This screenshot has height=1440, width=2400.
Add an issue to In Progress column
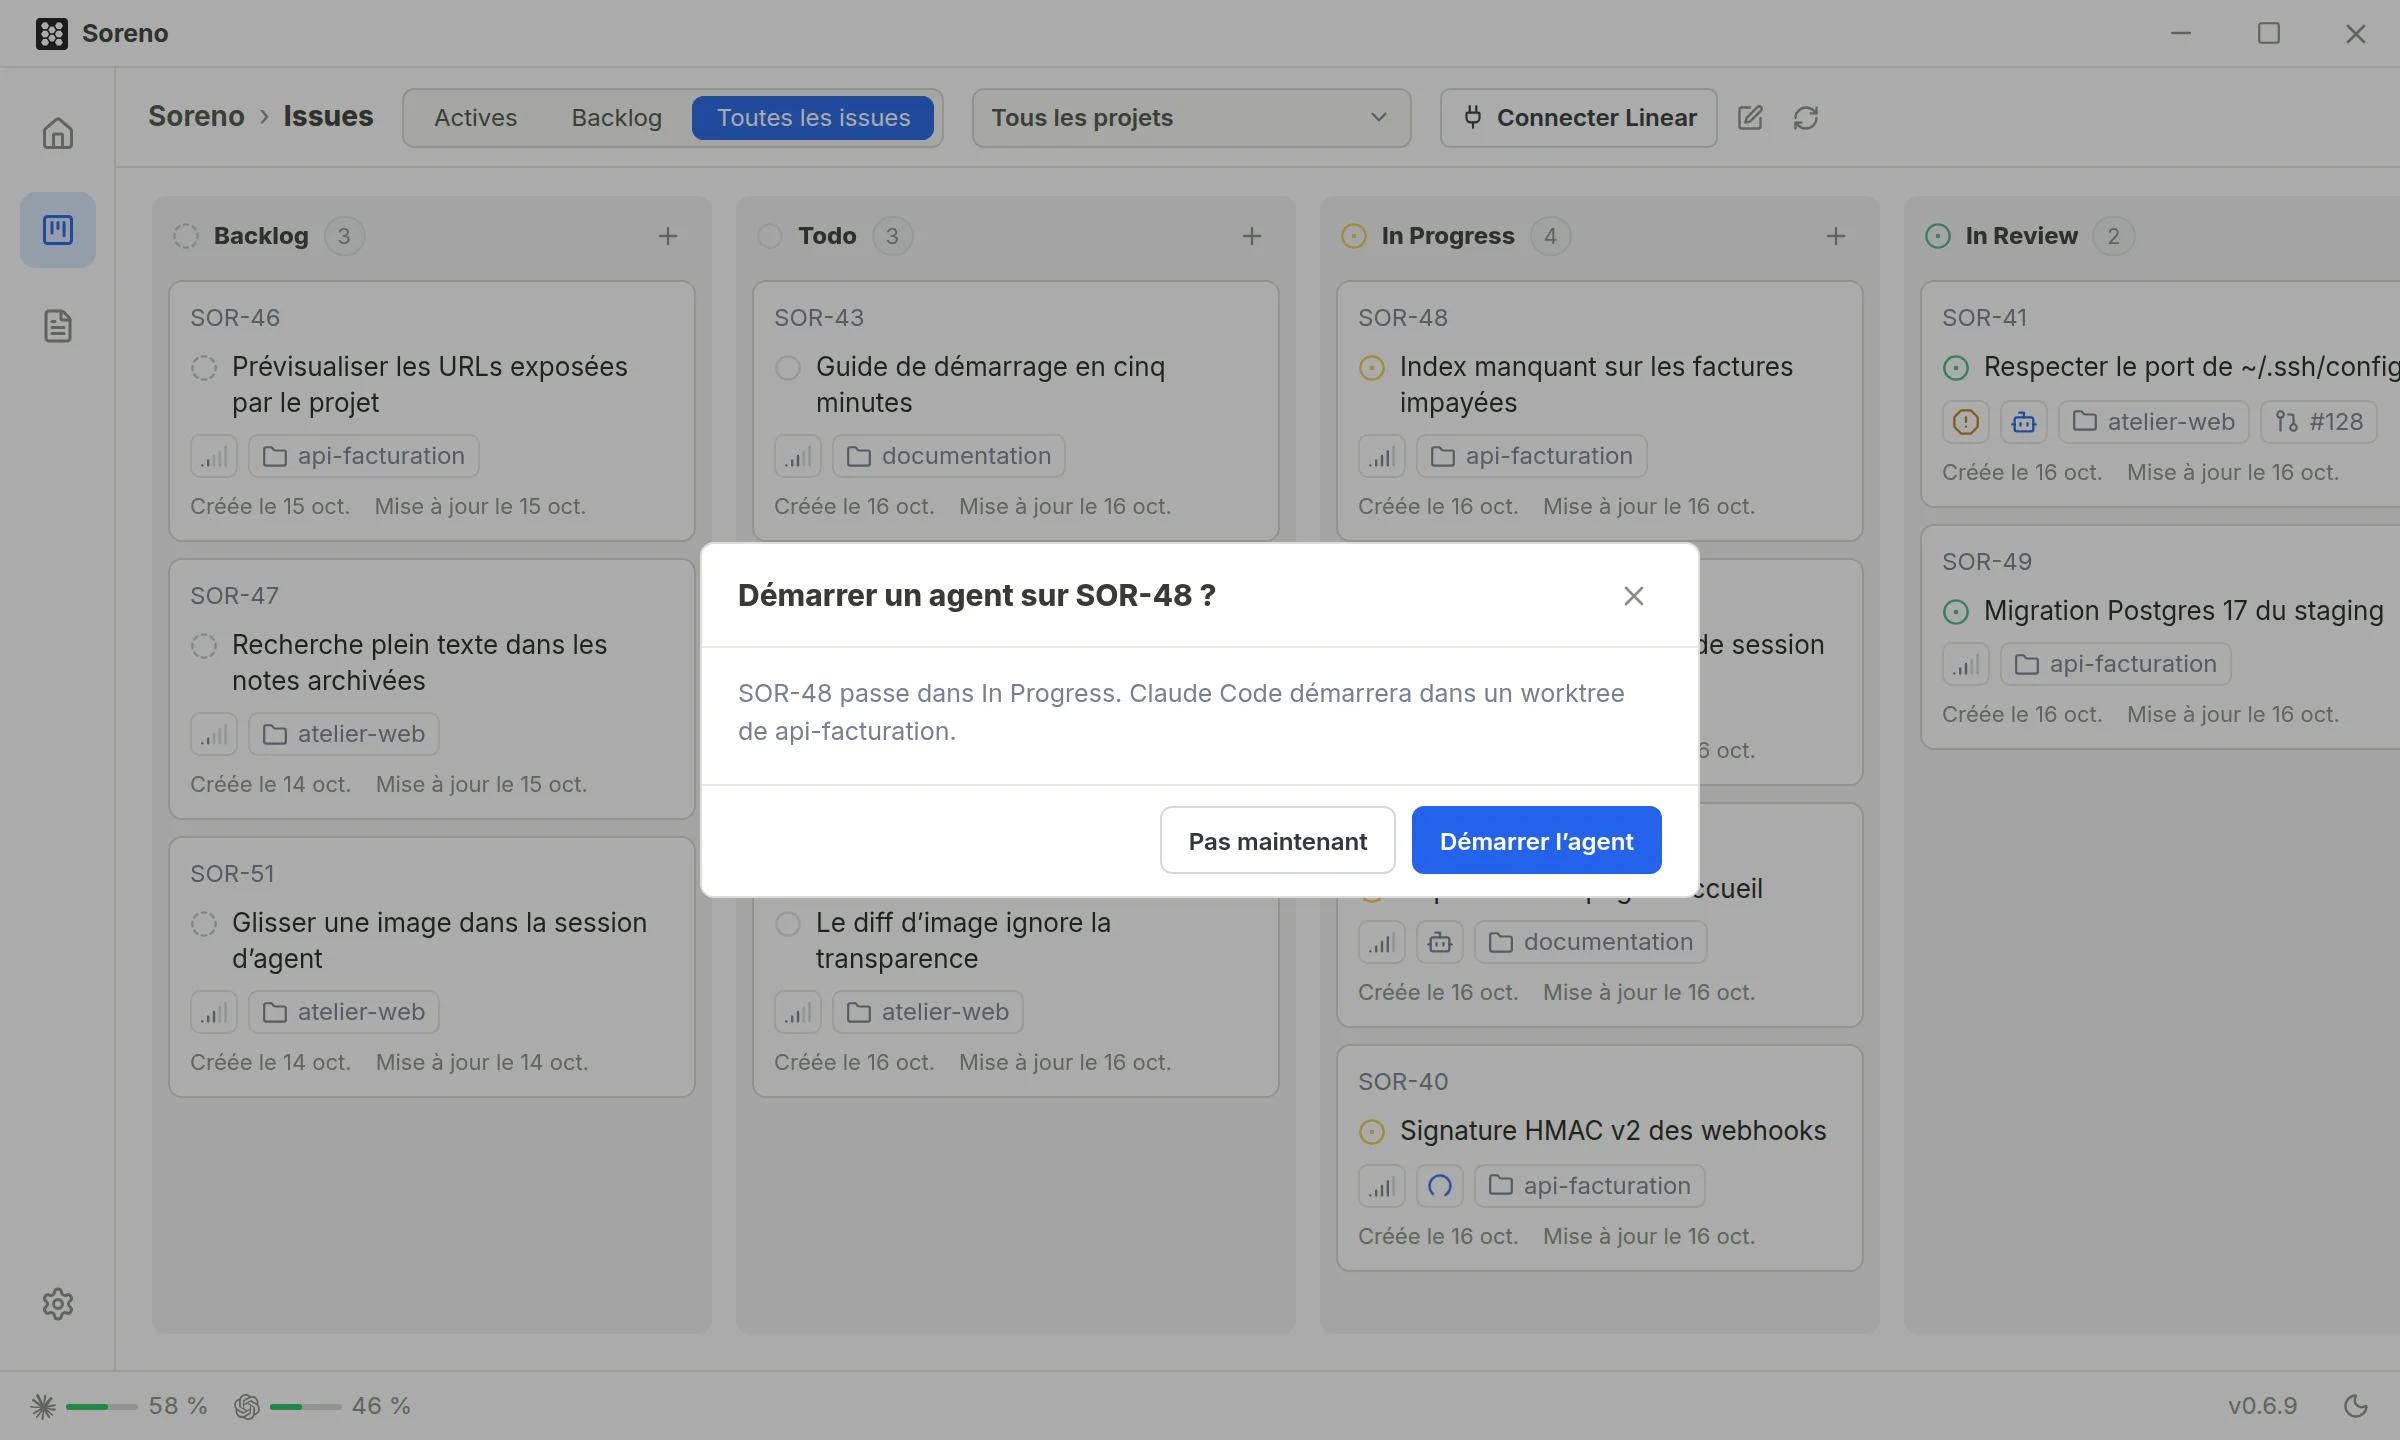pos(1836,236)
